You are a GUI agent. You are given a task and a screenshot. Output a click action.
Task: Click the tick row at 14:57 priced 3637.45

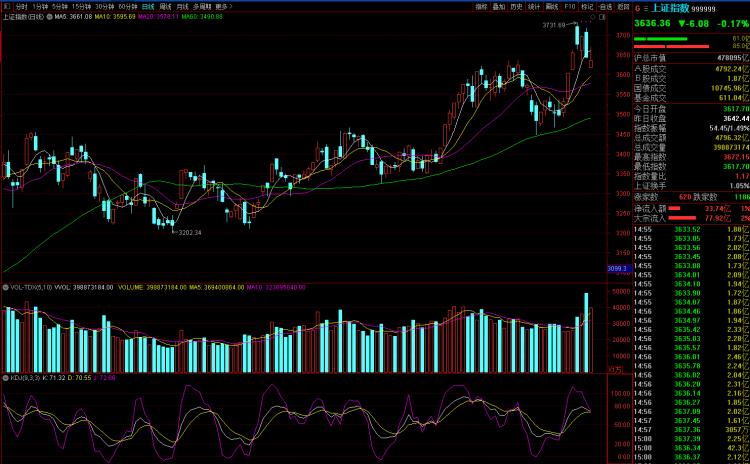tap(692, 421)
